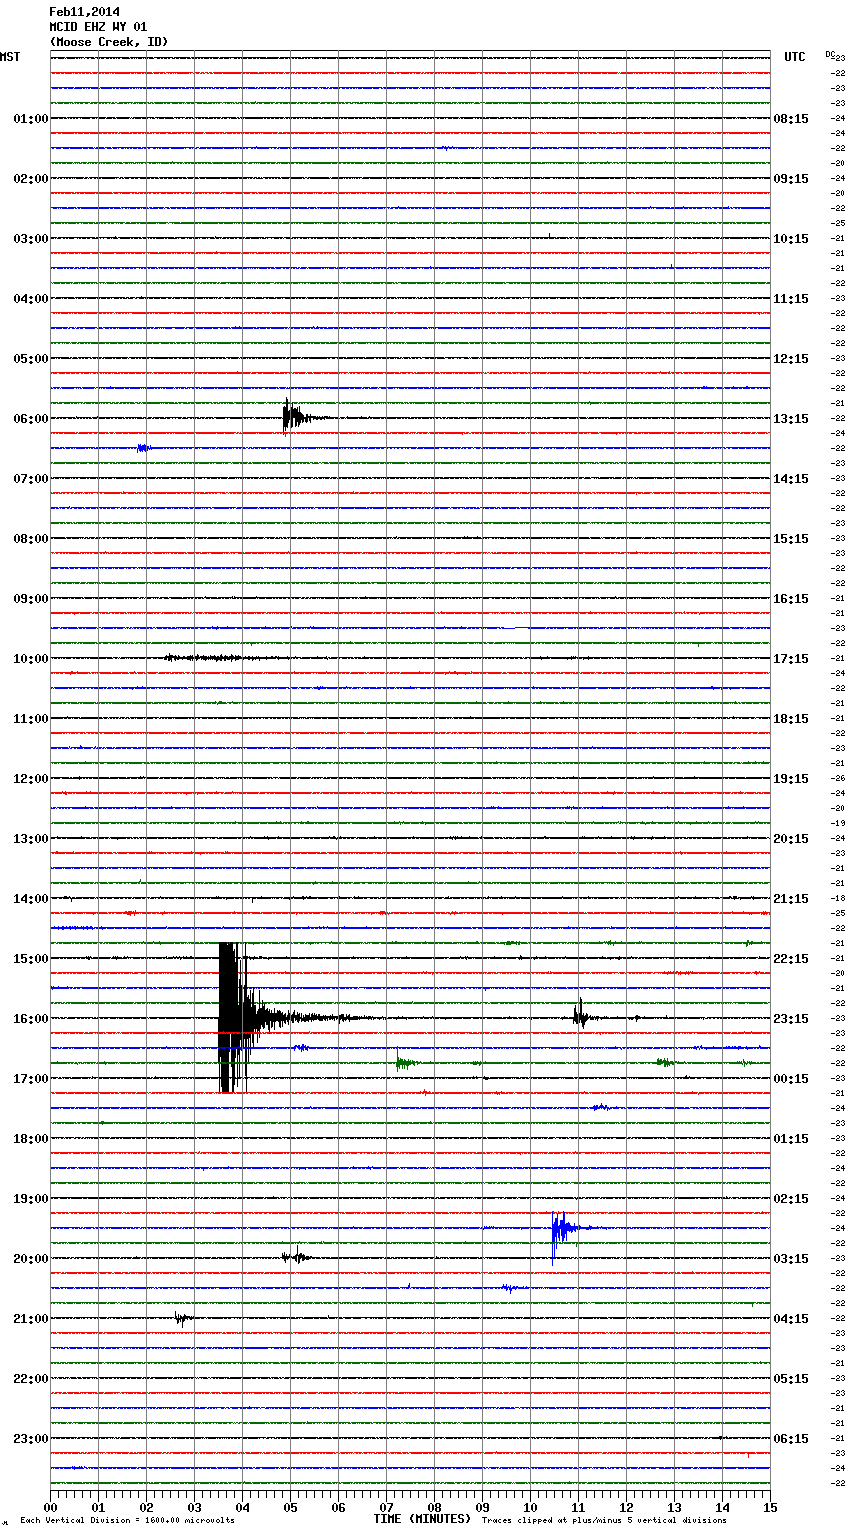Select the 16:00 MST hour label
Screen dimensions: 850x1534
(30, 1019)
